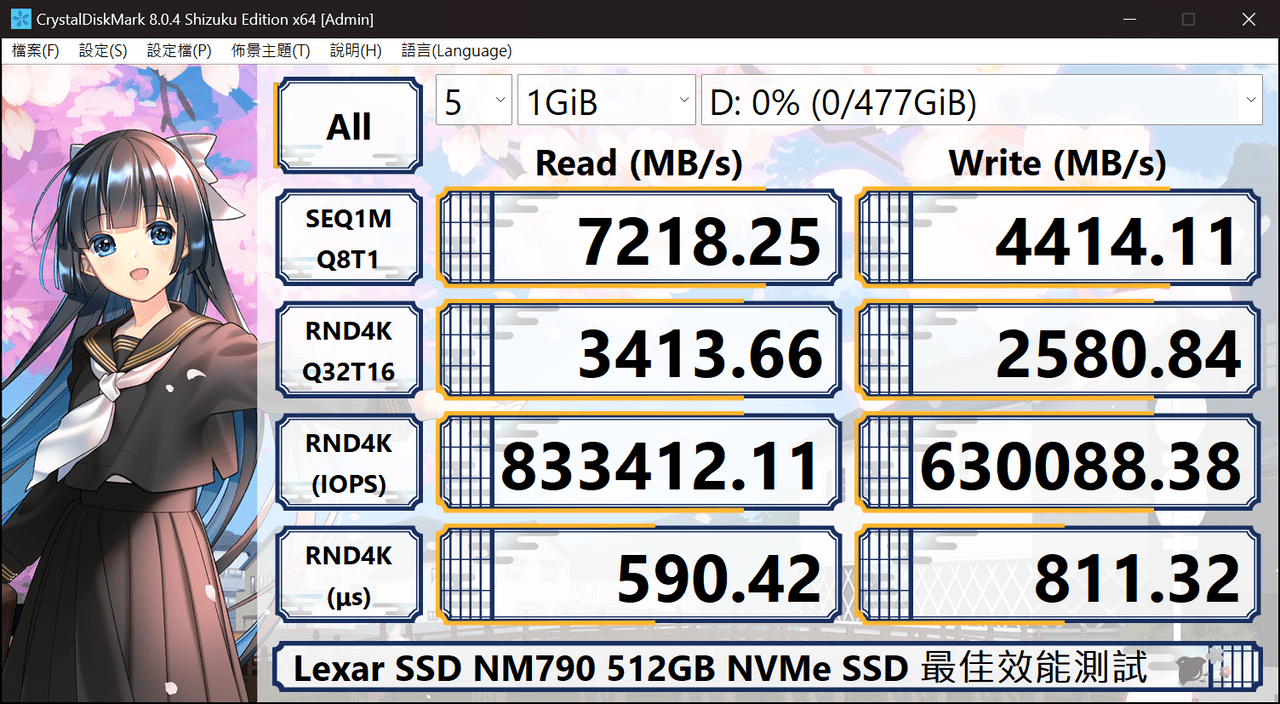Run the SEQ1M Q8T1 test
This screenshot has height=704, width=1280.
tap(349, 239)
